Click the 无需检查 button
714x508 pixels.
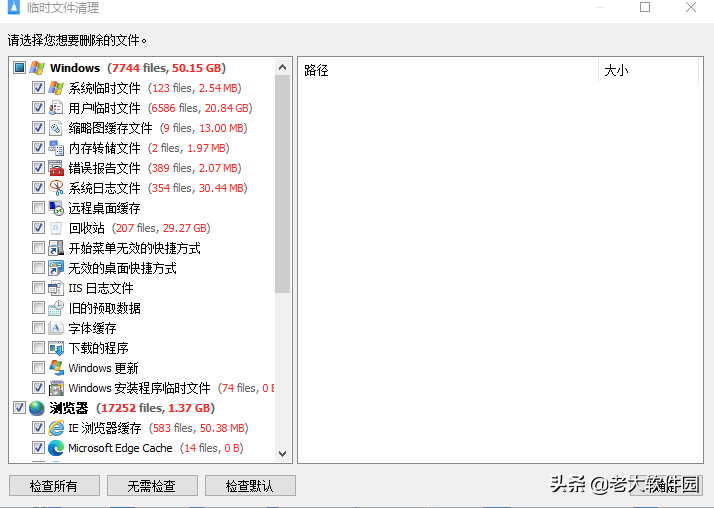coord(151,486)
